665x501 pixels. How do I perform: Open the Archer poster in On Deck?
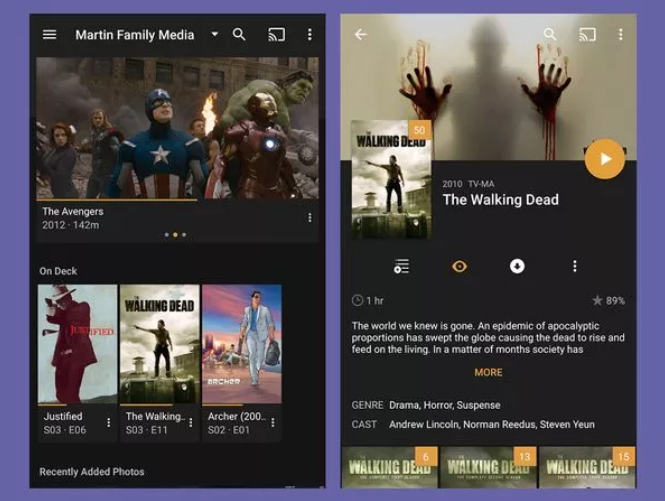(x=242, y=344)
